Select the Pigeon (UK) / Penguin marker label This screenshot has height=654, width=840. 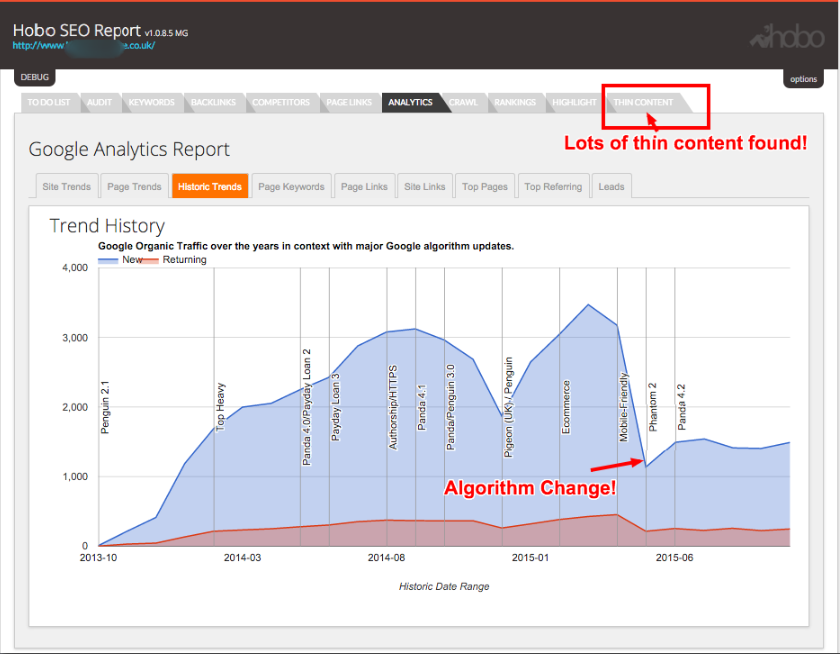click(508, 407)
